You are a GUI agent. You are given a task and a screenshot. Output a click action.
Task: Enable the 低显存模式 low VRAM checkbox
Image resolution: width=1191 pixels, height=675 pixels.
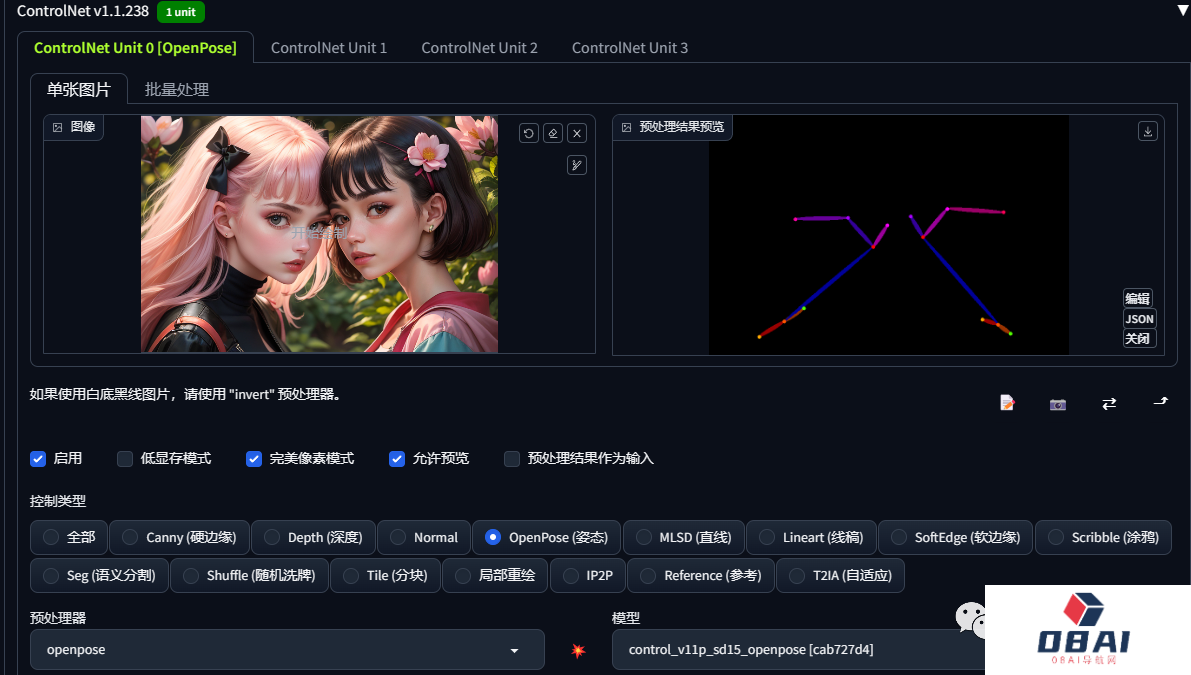click(x=125, y=459)
